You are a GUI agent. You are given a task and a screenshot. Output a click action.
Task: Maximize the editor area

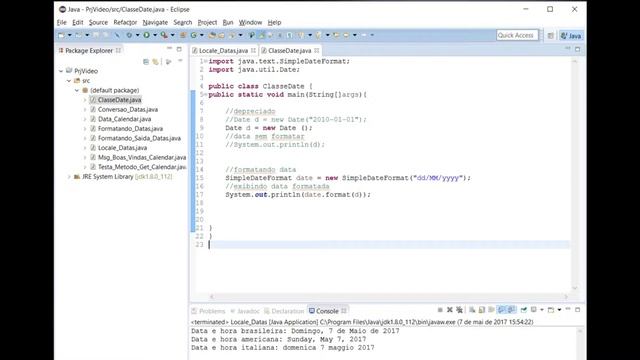coord(578,49)
